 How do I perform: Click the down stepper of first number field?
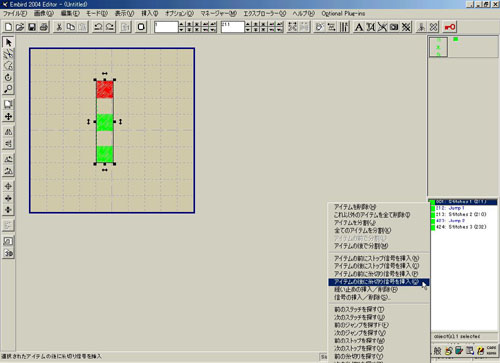point(181,30)
